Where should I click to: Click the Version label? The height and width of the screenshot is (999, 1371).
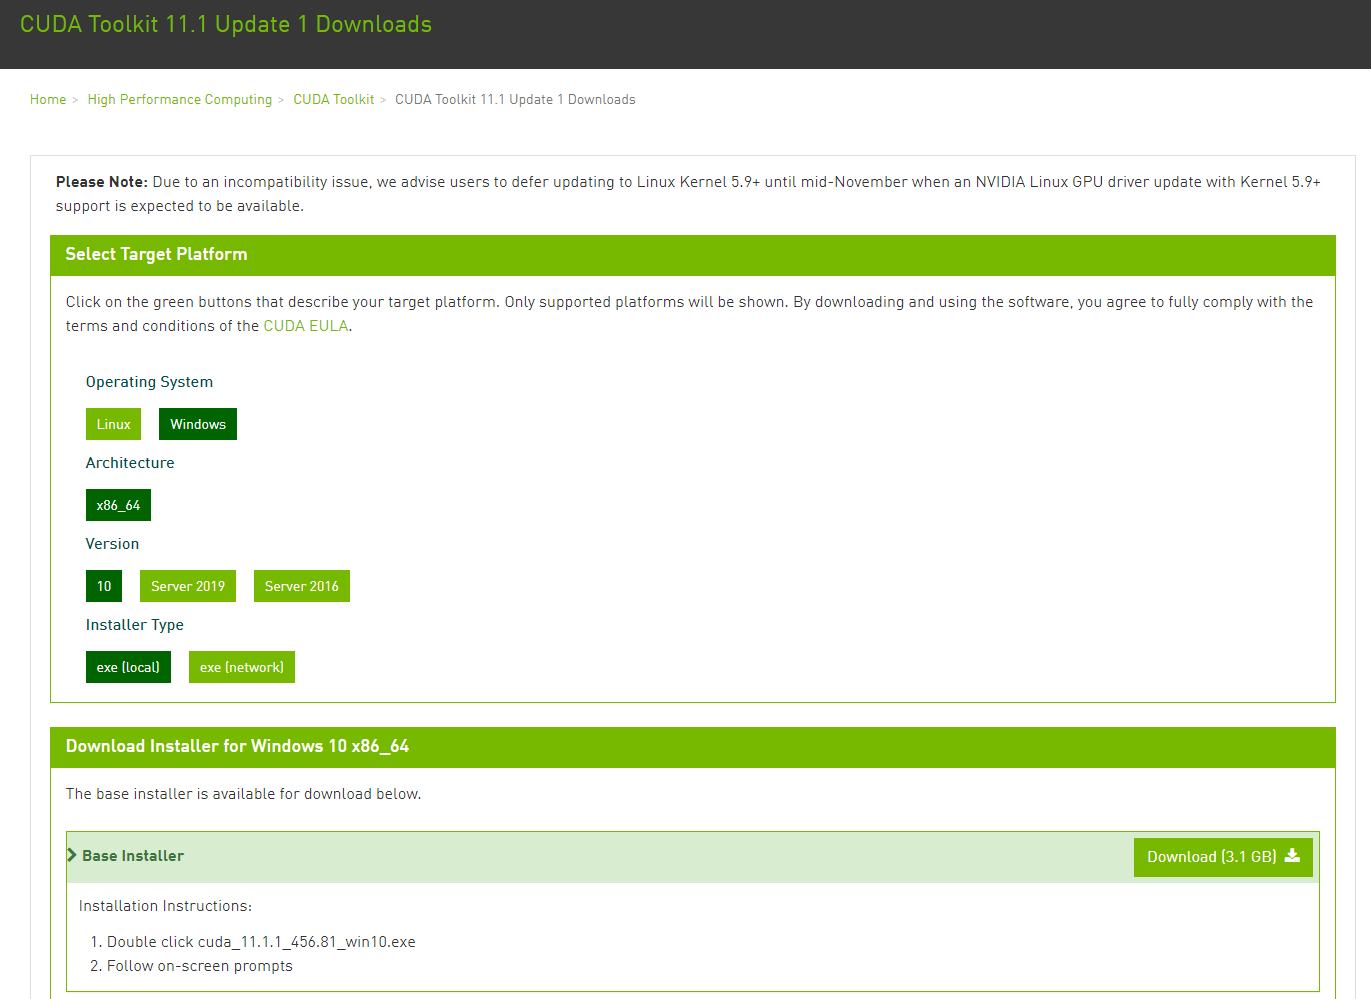[x=112, y=544]
